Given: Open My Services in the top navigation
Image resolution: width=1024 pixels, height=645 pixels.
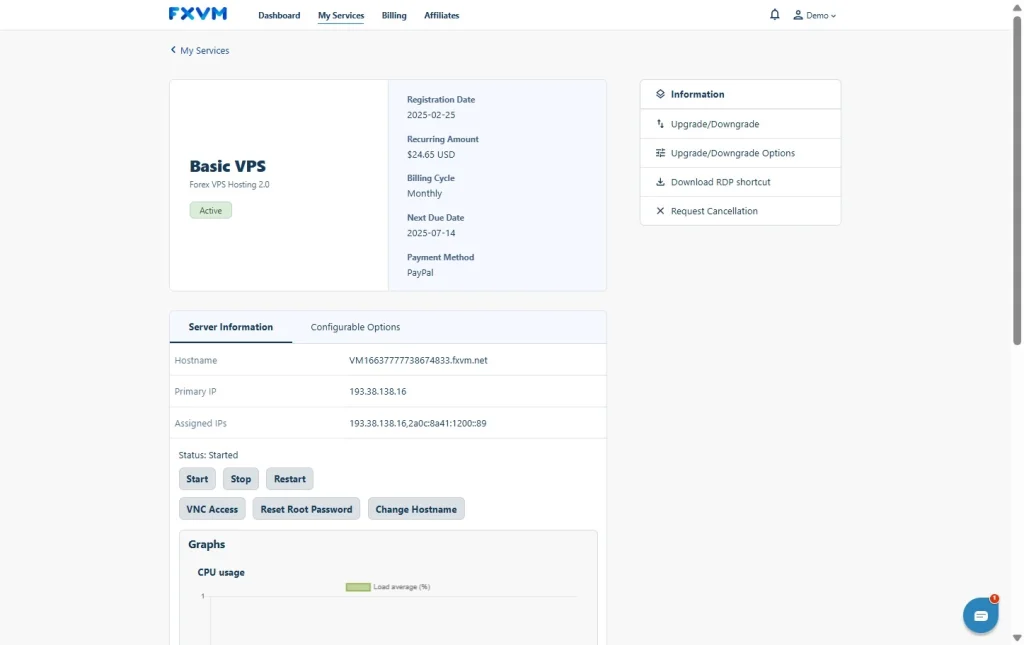Looking at the screenshot, I should point(341,15).
